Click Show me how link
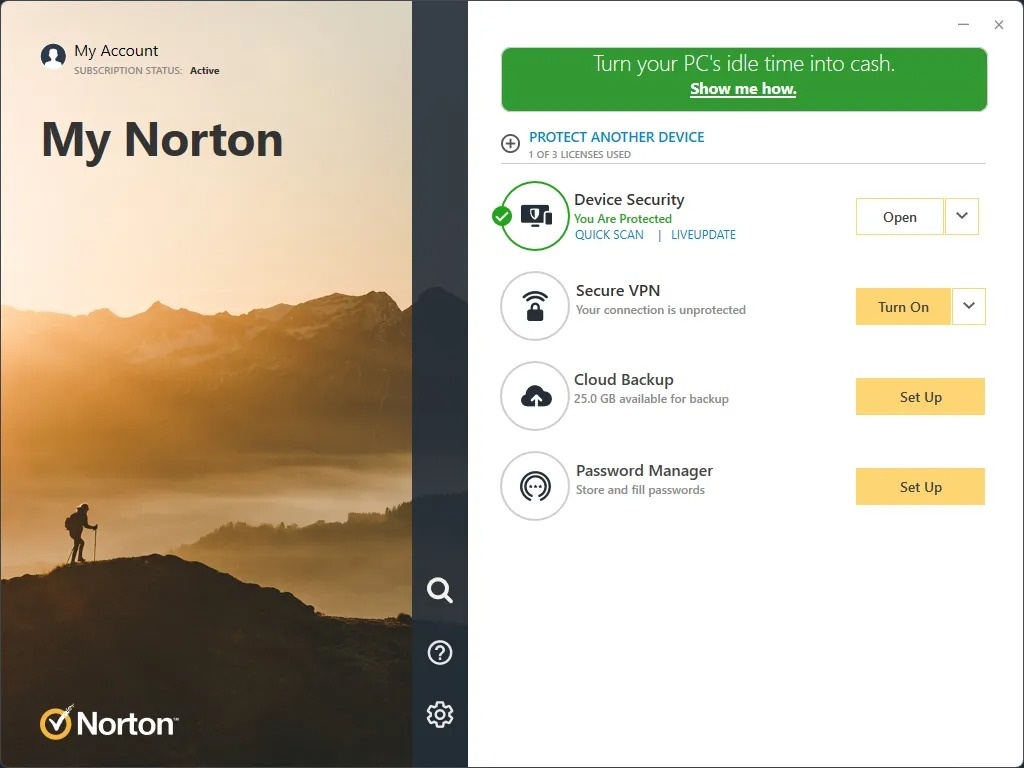The height and width of the screenshot is (768, 1024). (743, 89)
